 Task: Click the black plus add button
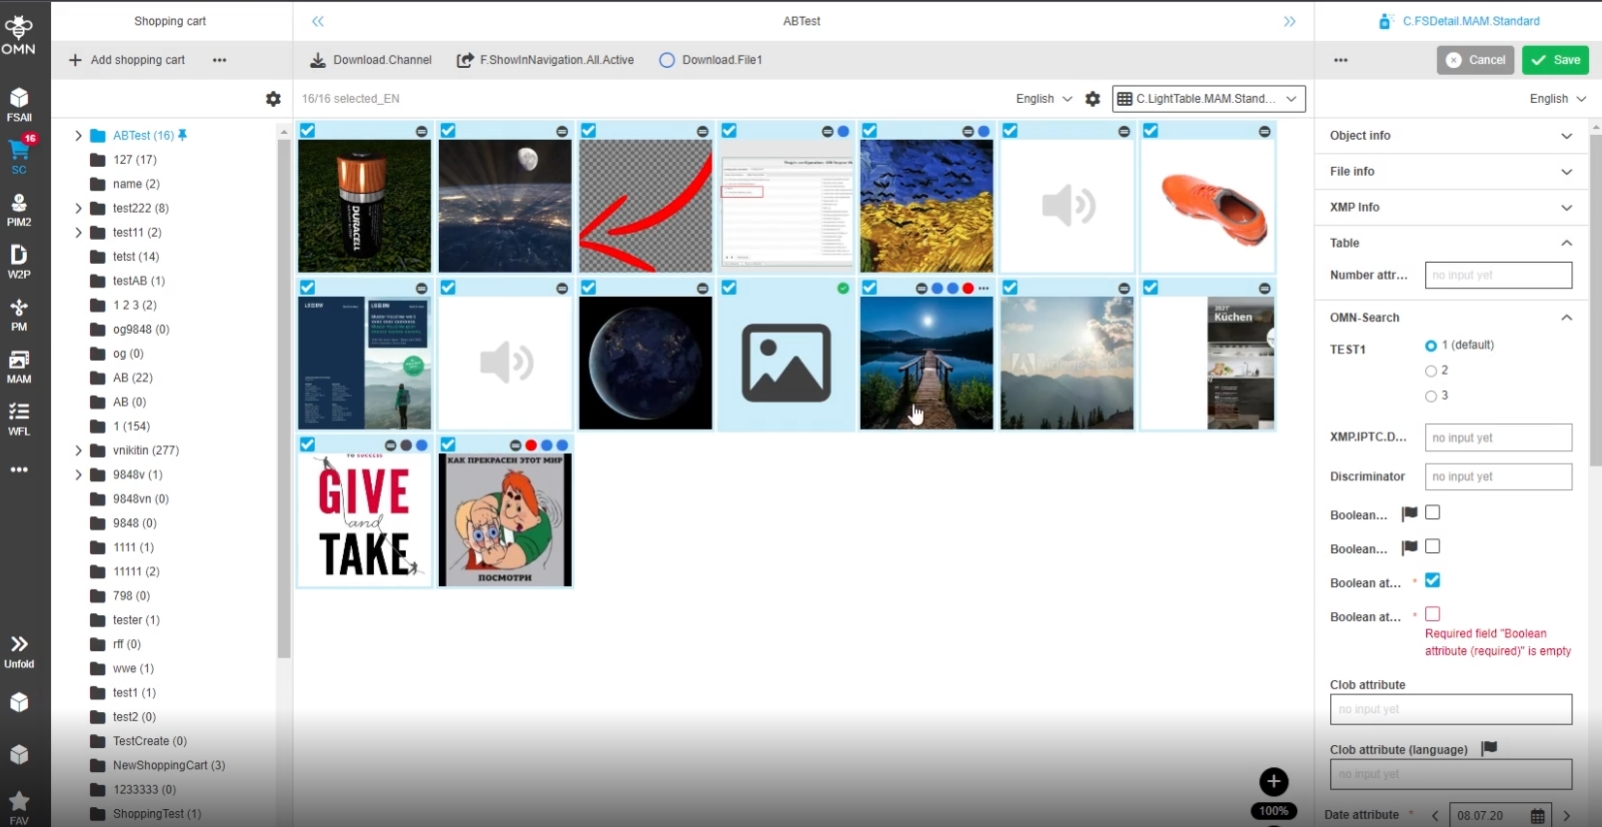point(1273,782)
